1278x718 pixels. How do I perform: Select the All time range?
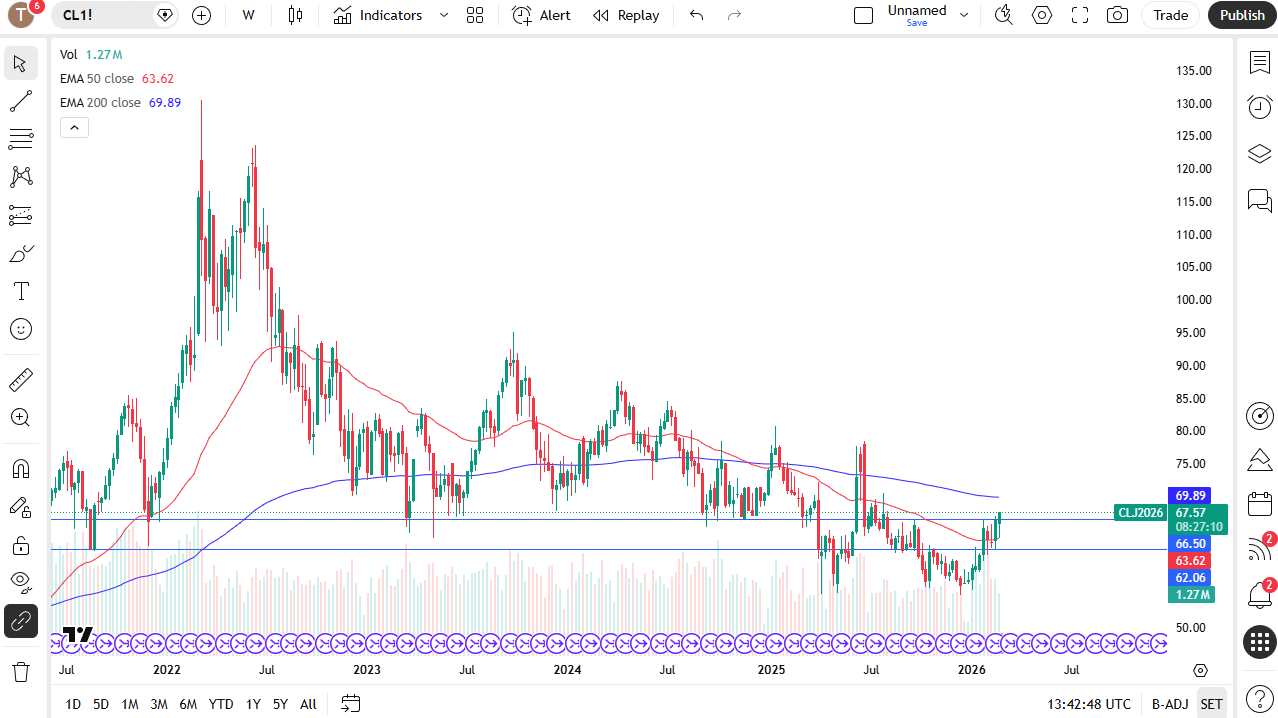(308, 704)
